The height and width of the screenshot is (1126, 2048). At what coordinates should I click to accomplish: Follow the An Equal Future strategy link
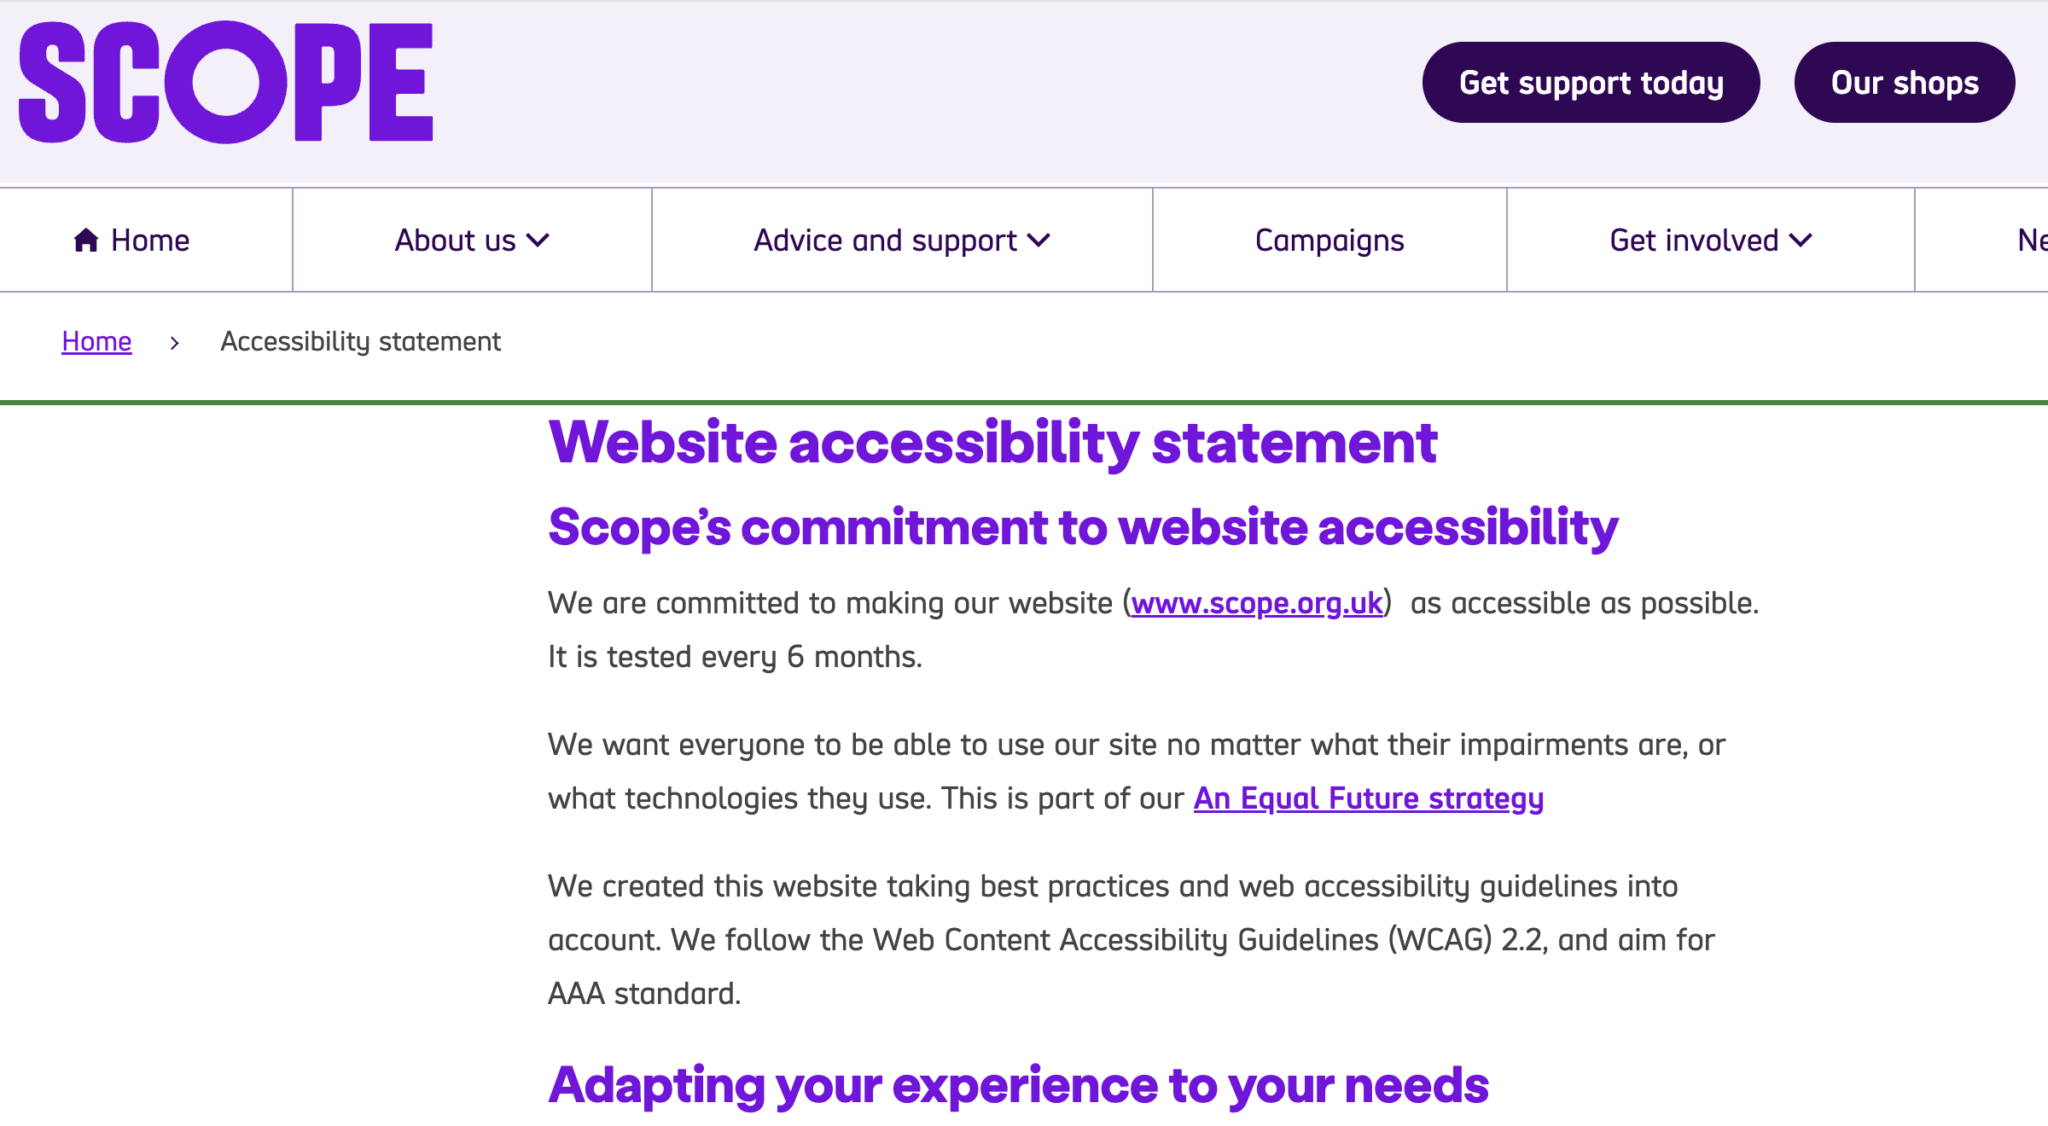point(1368,798)
